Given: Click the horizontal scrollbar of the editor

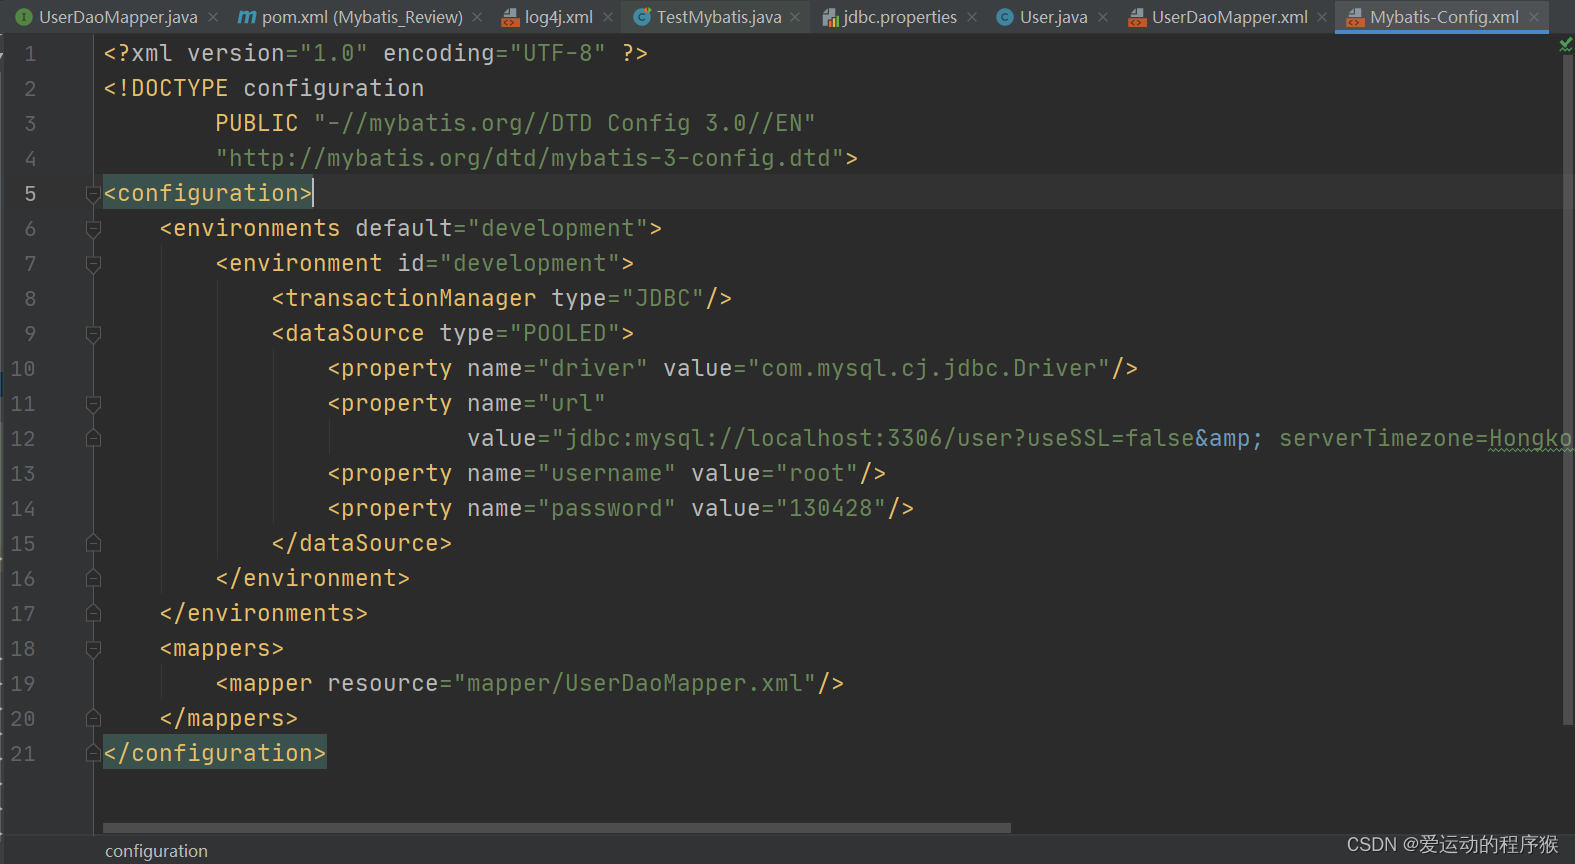Looking at the screenshot, I should point(556,828).
